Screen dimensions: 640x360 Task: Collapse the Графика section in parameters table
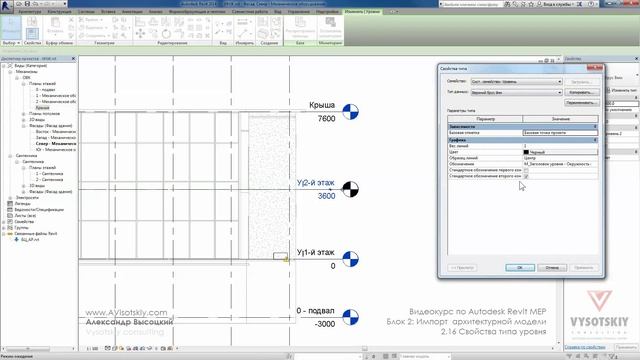click(595, 140)
